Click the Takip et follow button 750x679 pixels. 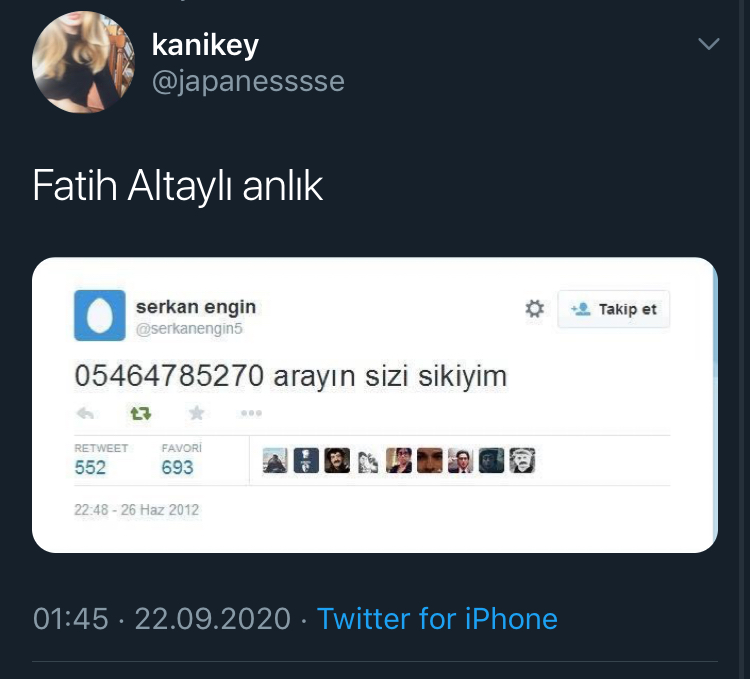tap(614, 309)
